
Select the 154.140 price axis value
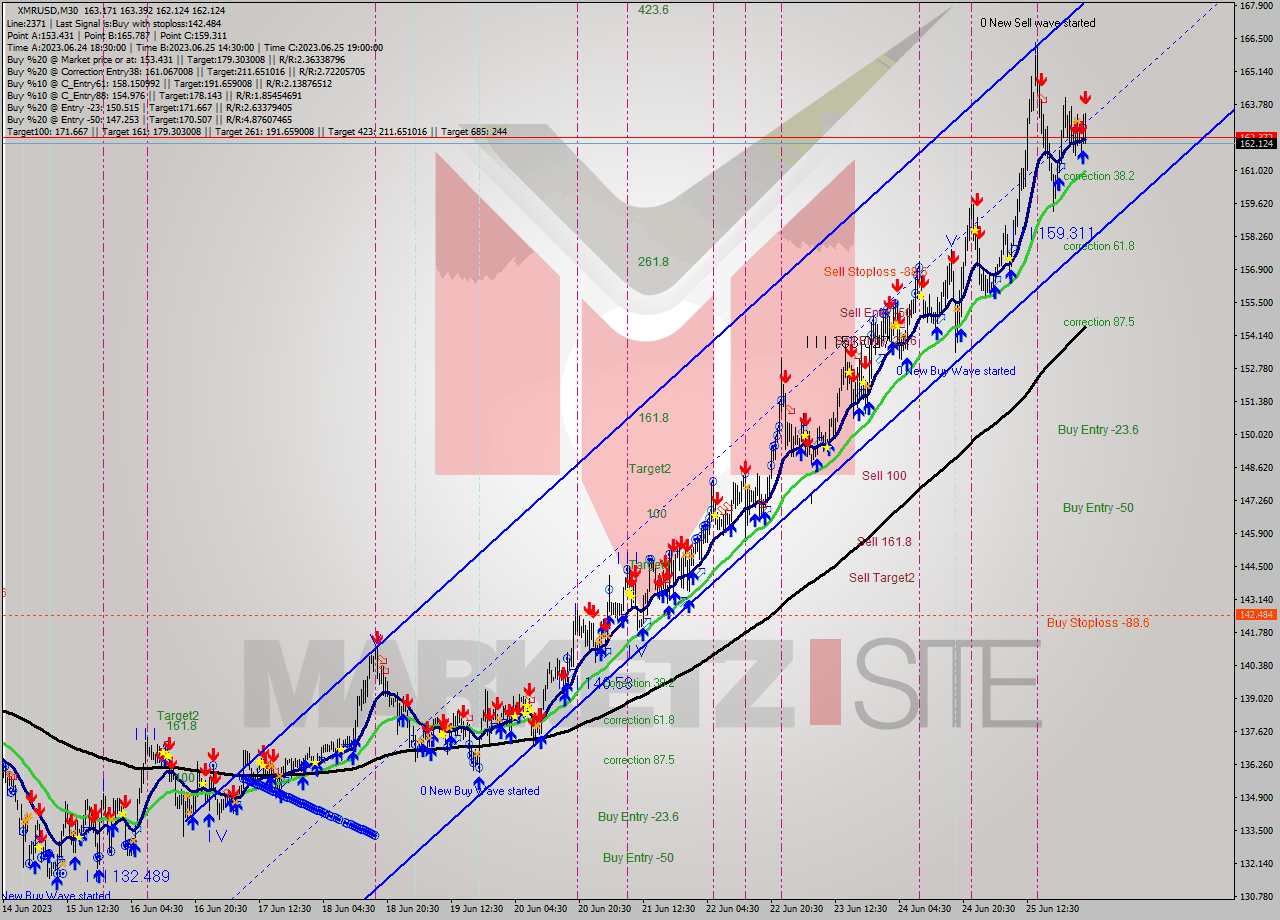[x=1256, y=336]
